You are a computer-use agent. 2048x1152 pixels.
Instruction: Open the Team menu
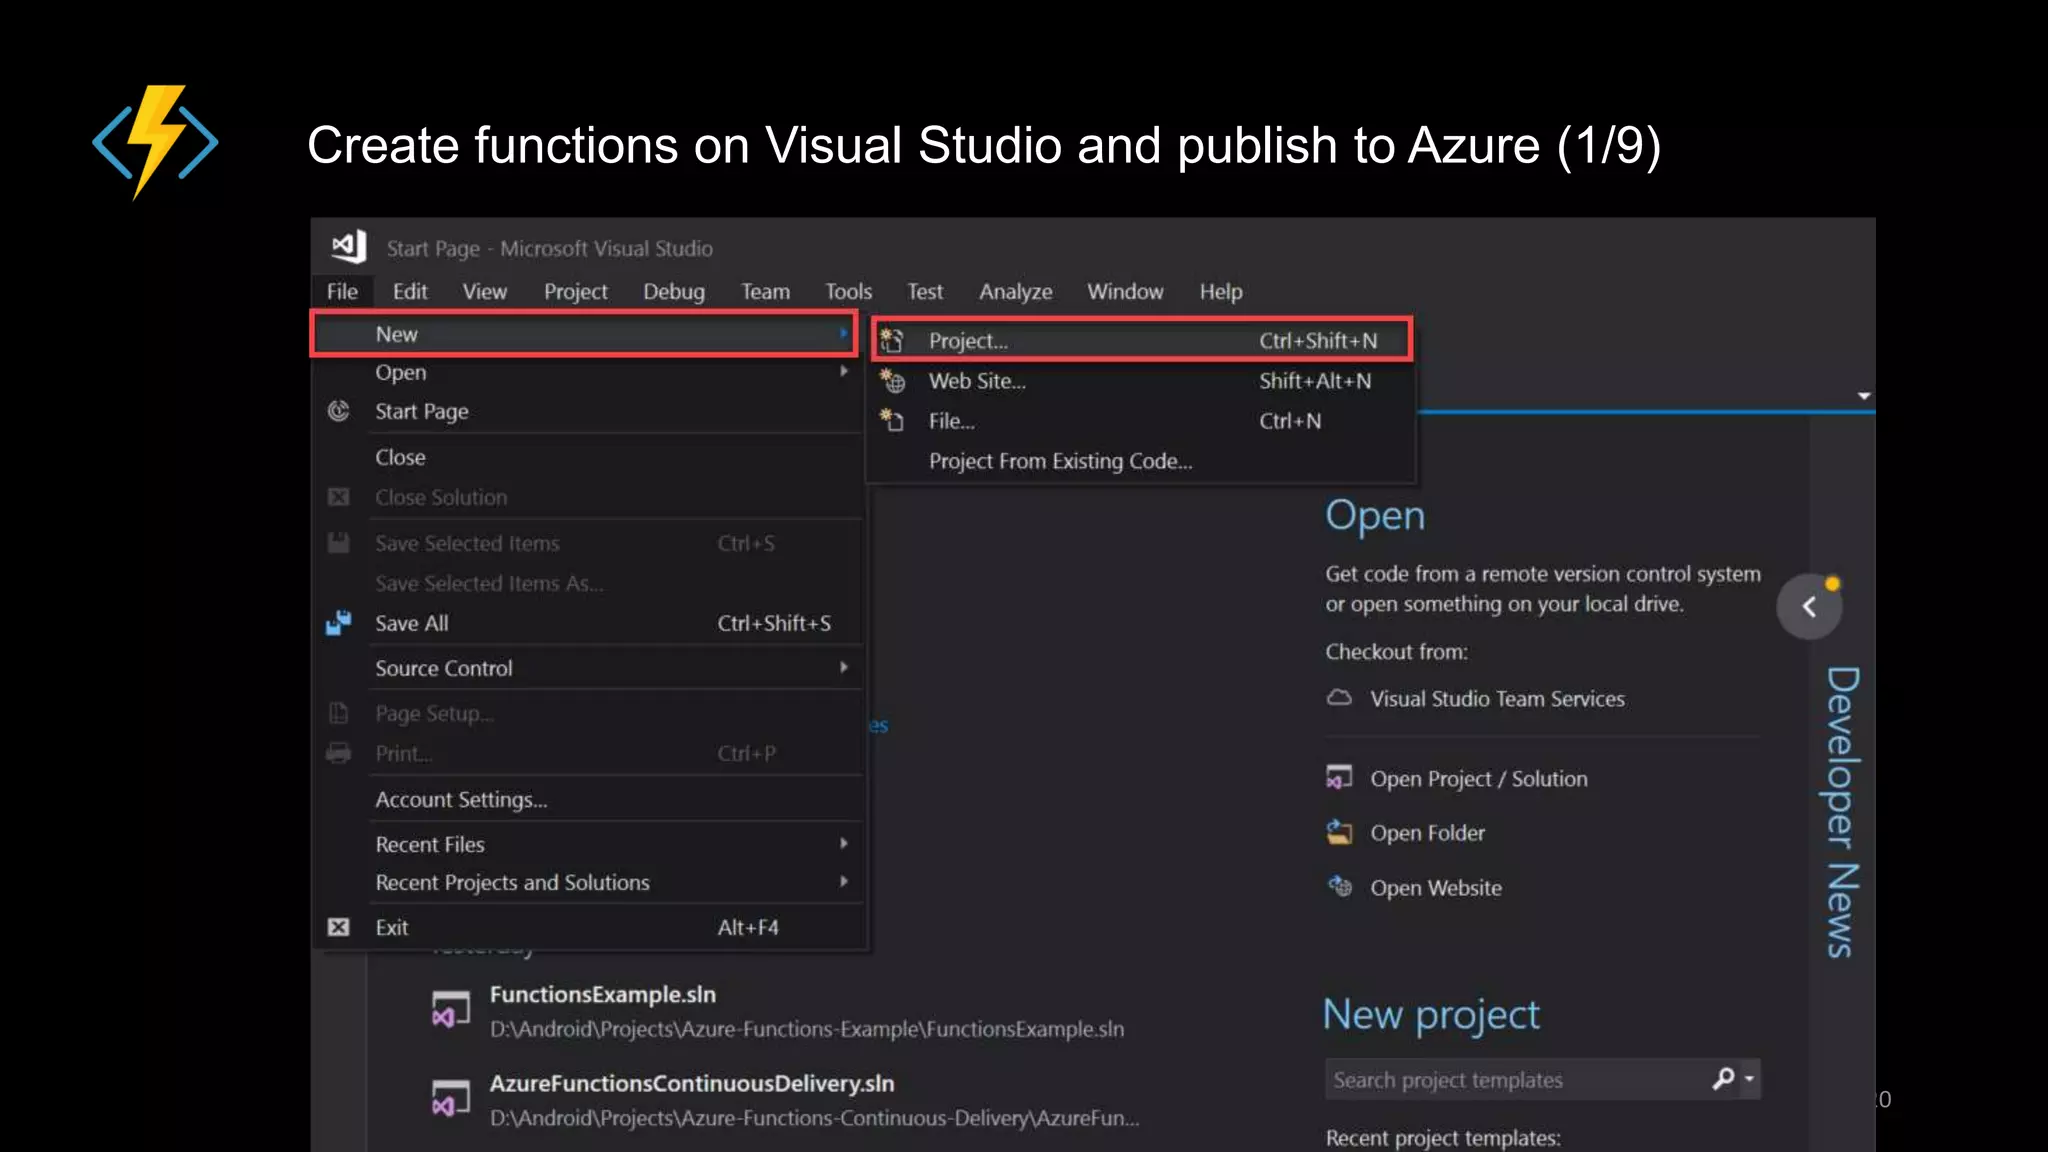pos(765,291)
